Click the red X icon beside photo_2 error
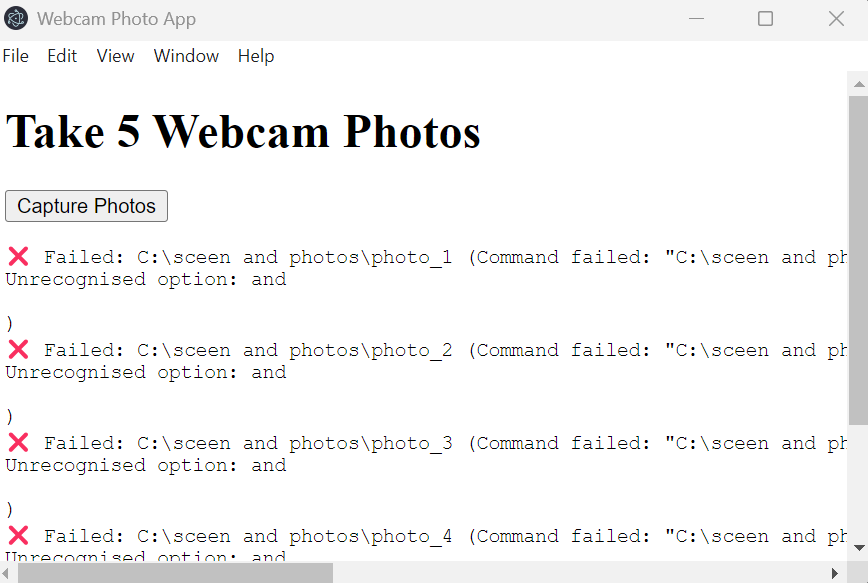Viewport: 868px width, 583px height. [18, 349]
